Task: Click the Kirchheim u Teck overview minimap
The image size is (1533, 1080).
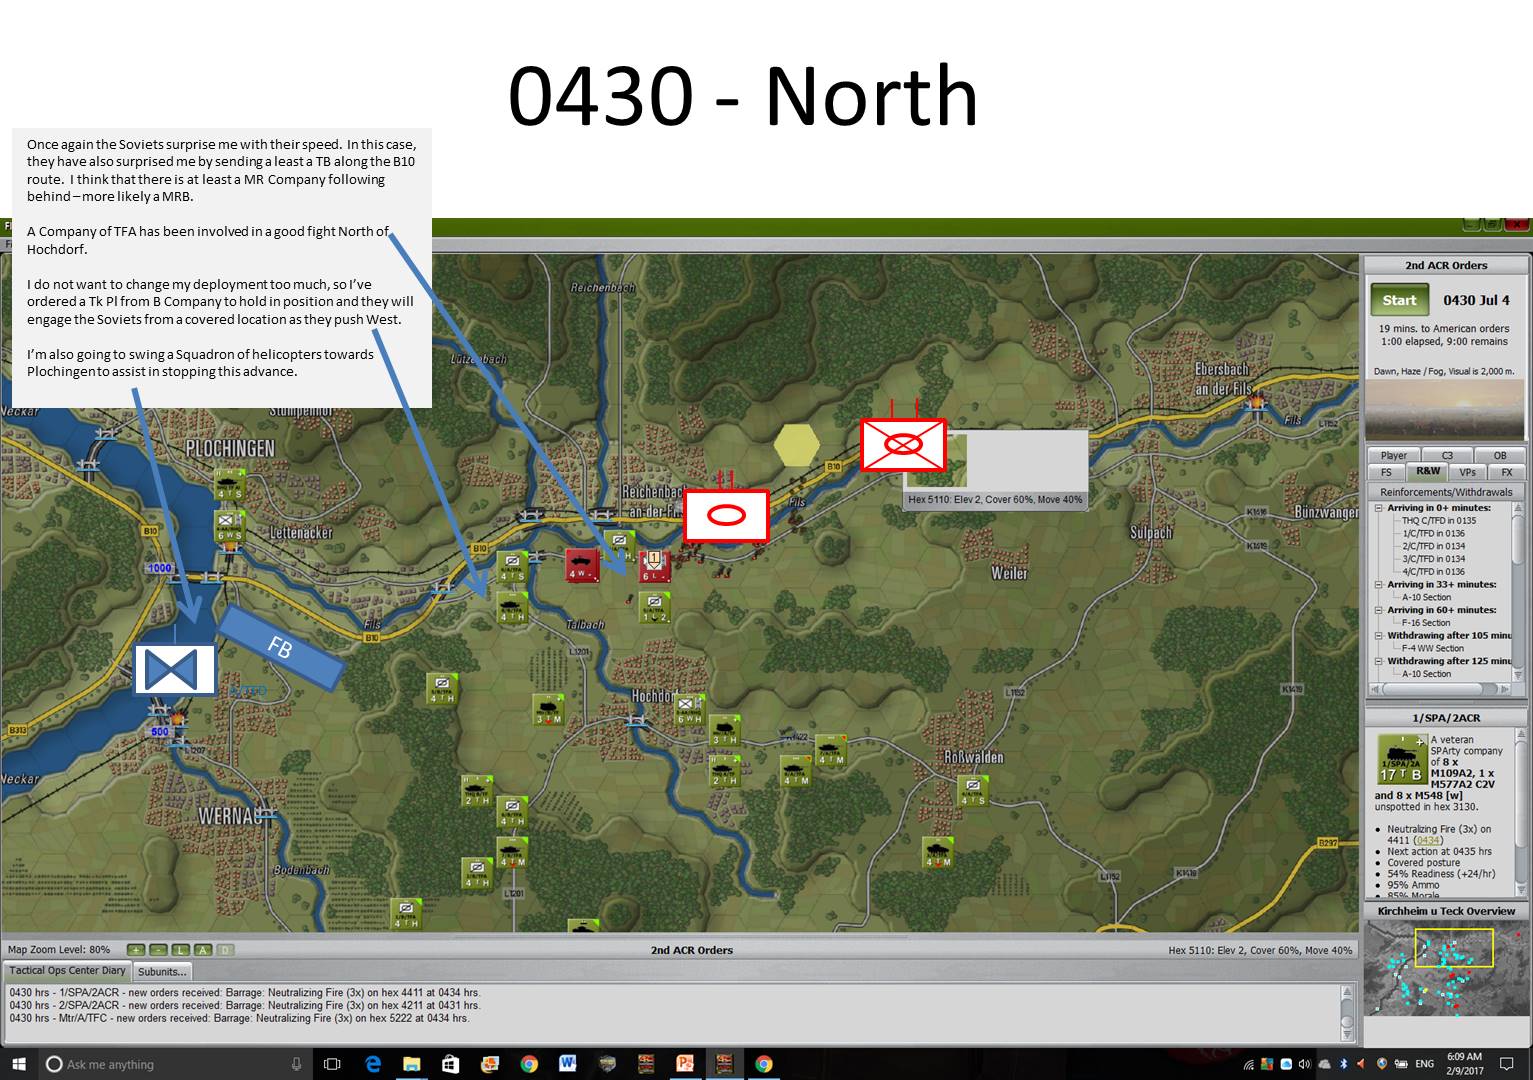Action: click(x=1445, y=967)
